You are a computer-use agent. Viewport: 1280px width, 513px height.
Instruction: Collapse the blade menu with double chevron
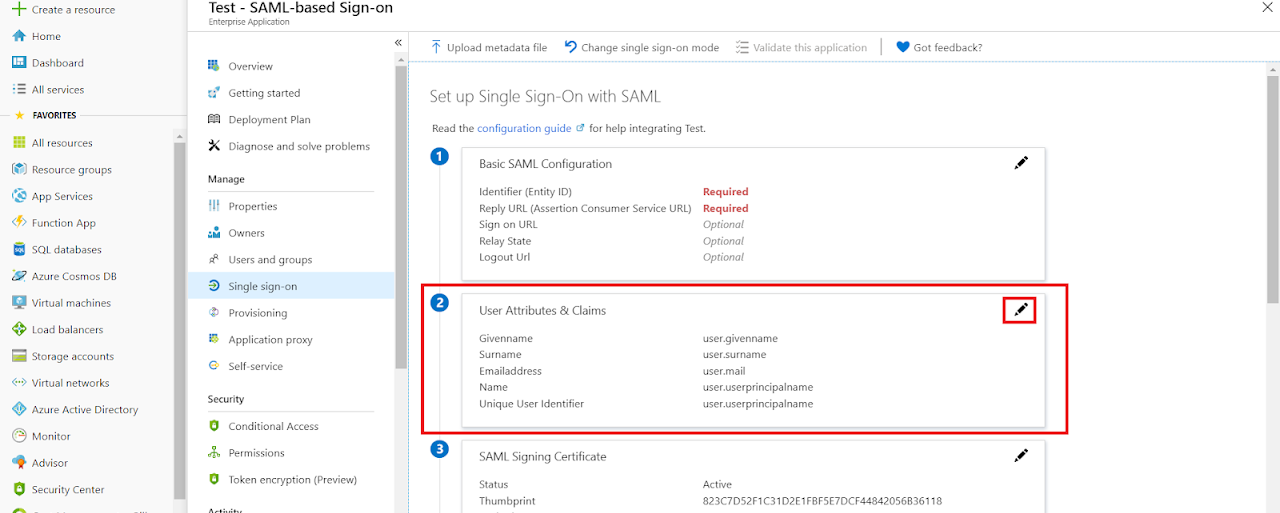[x=398, y=43]
